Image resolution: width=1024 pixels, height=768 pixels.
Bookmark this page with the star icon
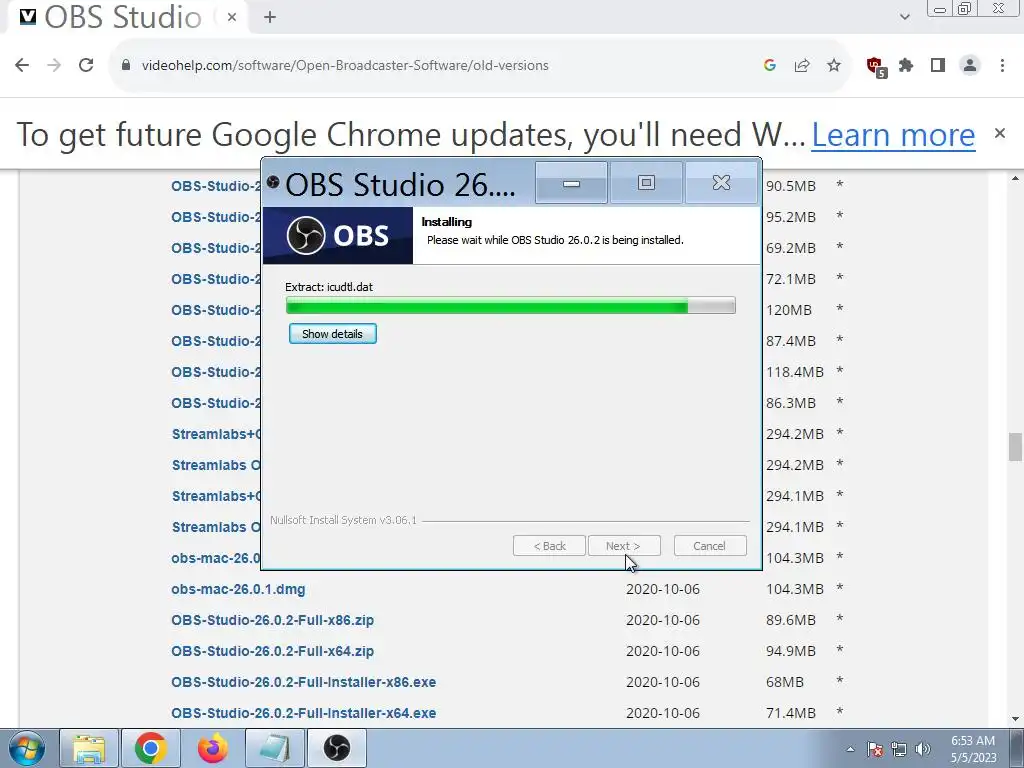[834, 65]
